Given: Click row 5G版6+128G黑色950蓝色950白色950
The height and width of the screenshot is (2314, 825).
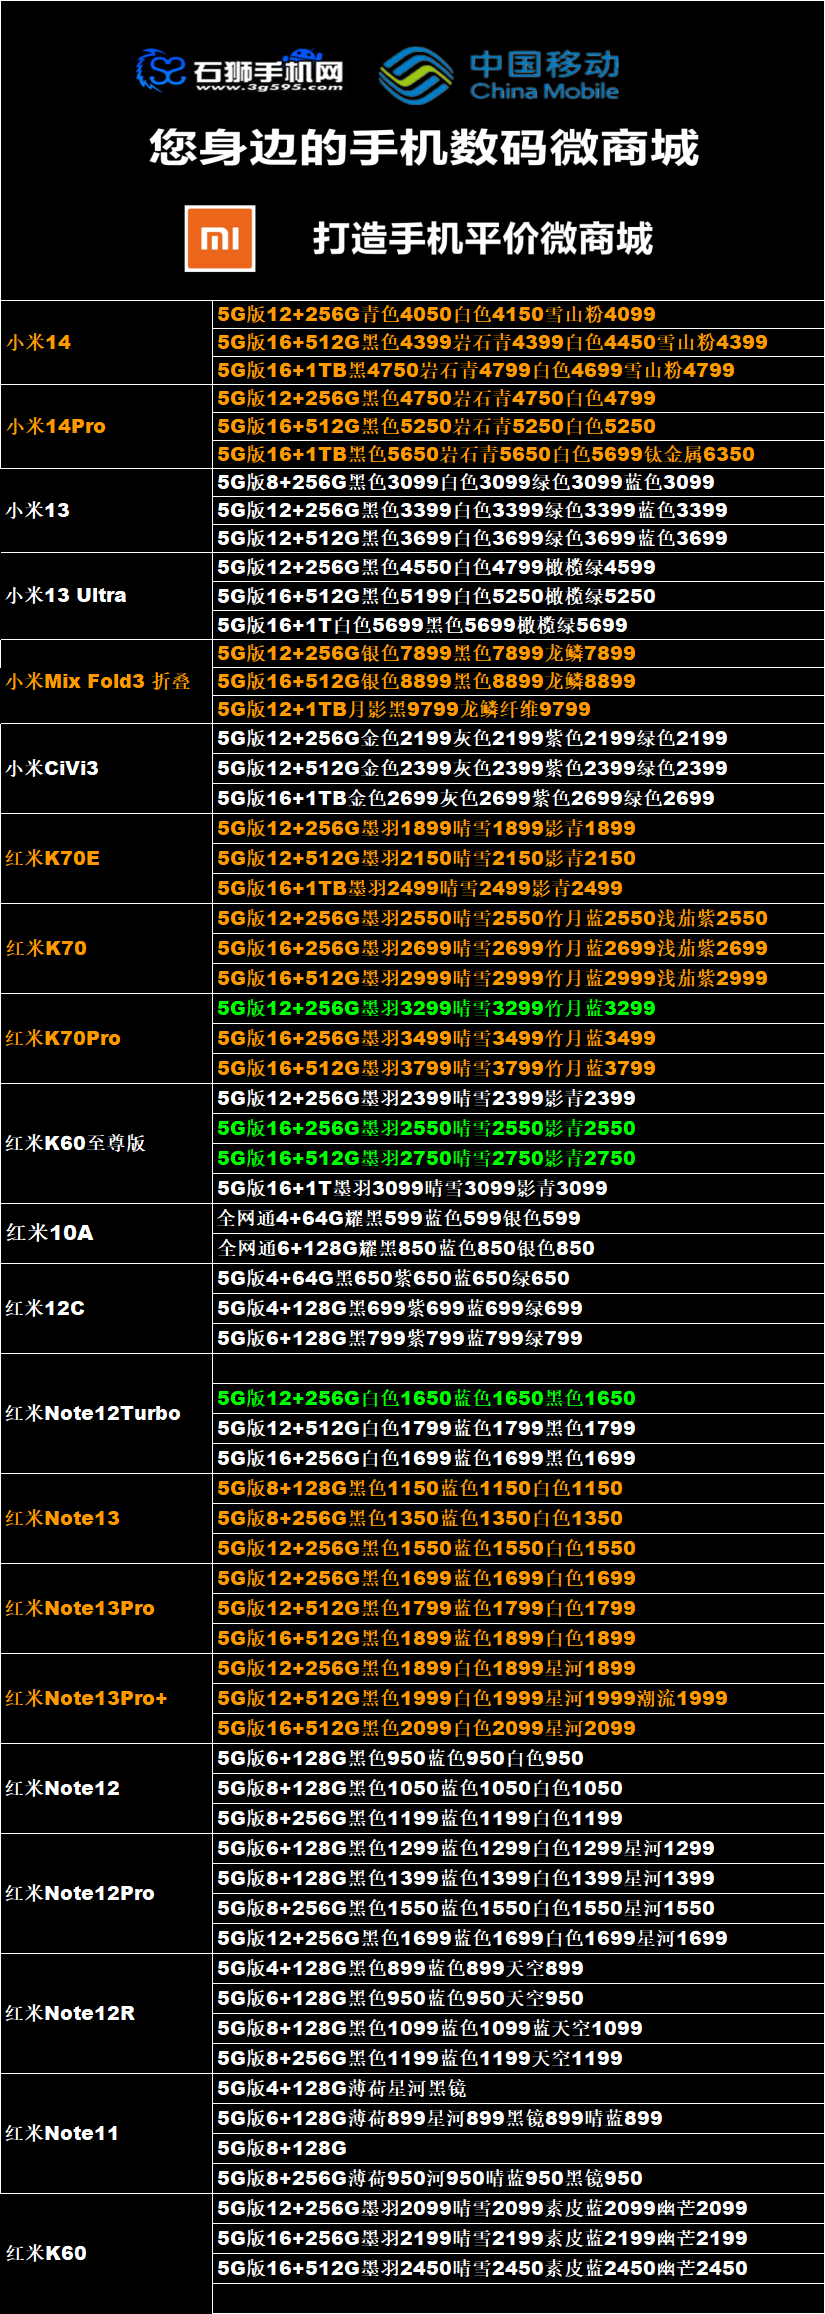Looking at the screenshot, I should [x=518, y=1758].
